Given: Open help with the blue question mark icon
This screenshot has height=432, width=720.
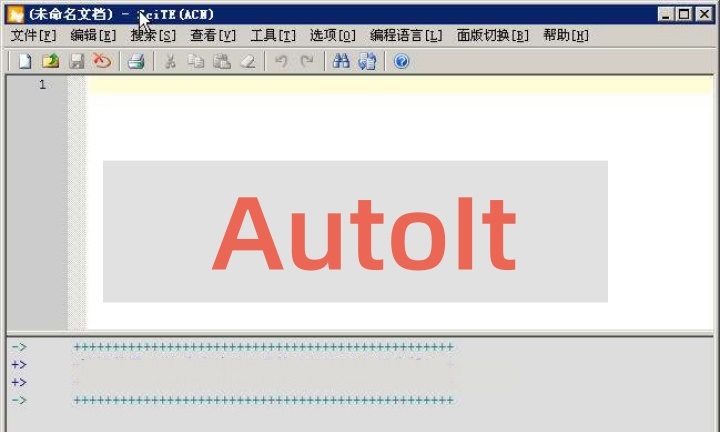Looking at the screenshot, I should (x=401, y=61).
